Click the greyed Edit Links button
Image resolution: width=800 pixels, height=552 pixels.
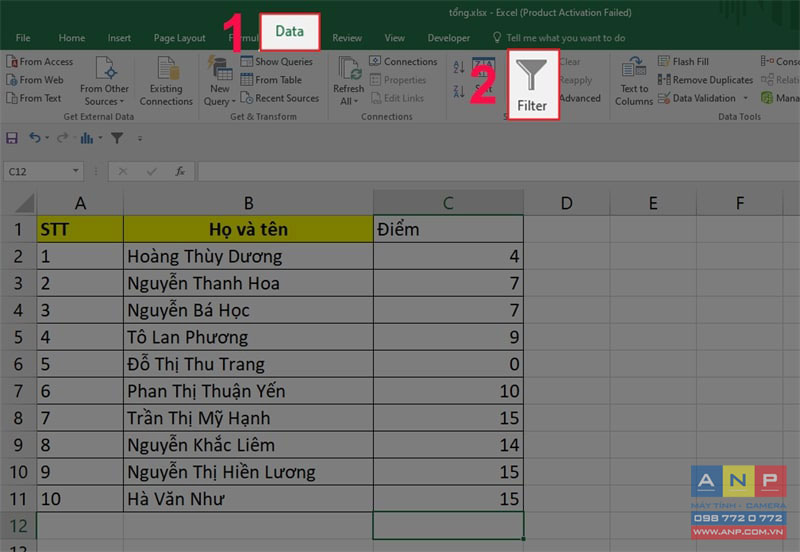397,98
